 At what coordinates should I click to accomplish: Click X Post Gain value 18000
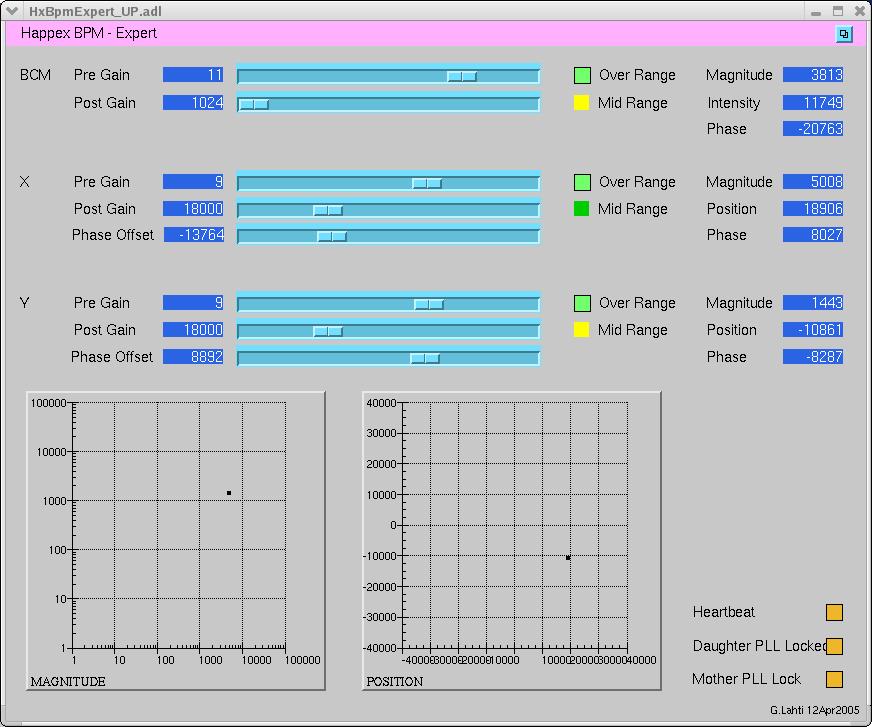[193, 209]
